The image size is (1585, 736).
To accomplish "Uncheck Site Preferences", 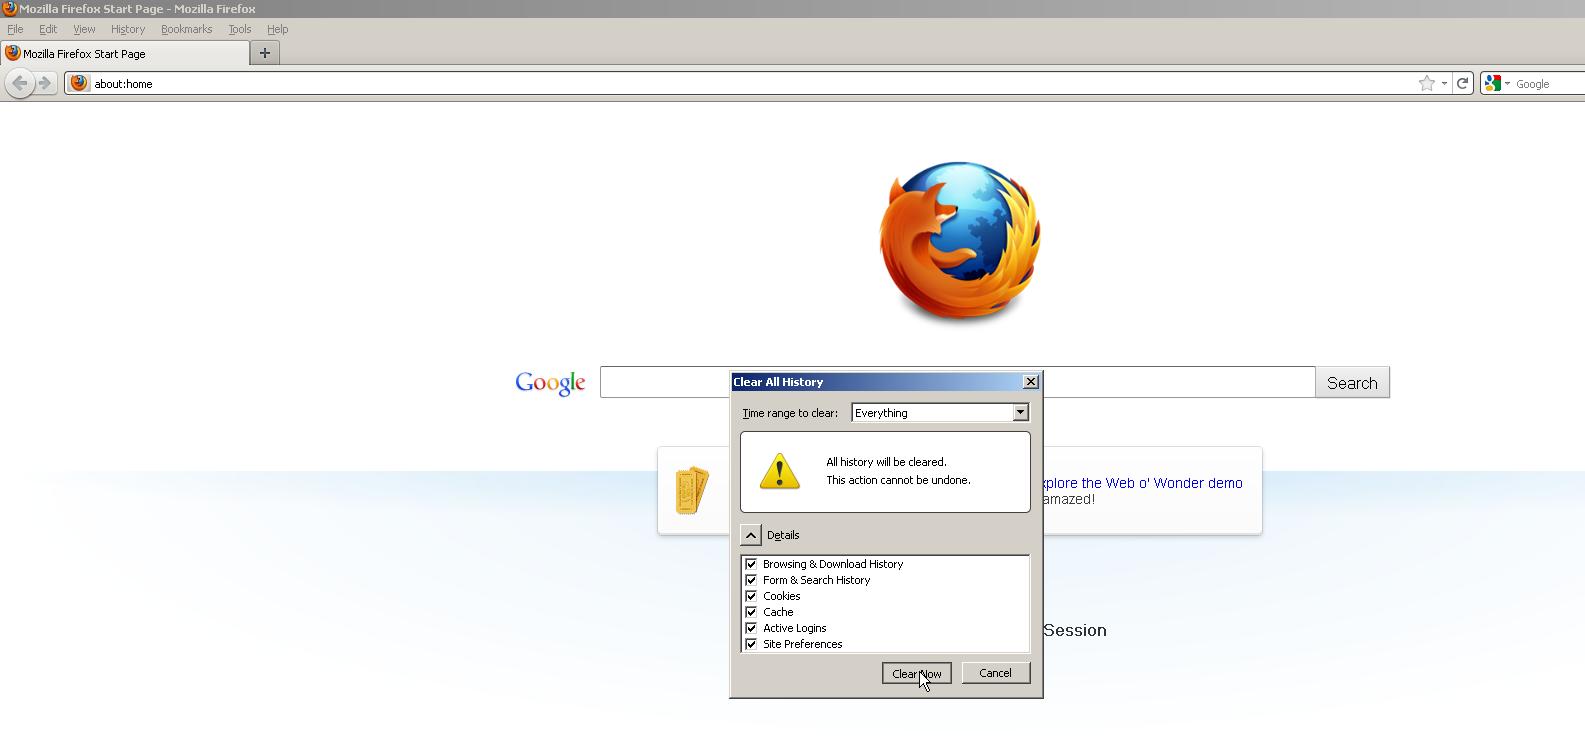I will (751, 644).
